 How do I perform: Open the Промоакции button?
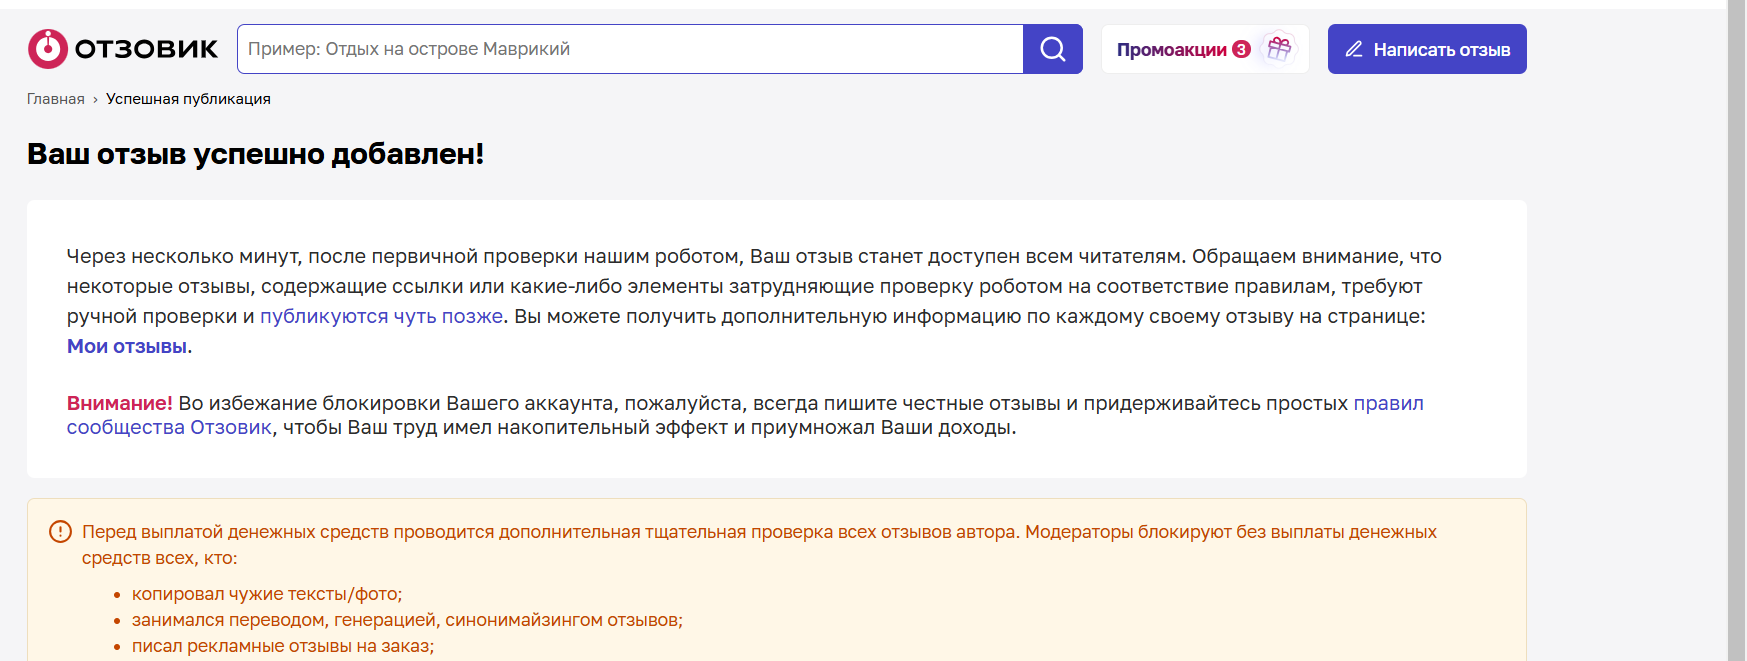1205,49
